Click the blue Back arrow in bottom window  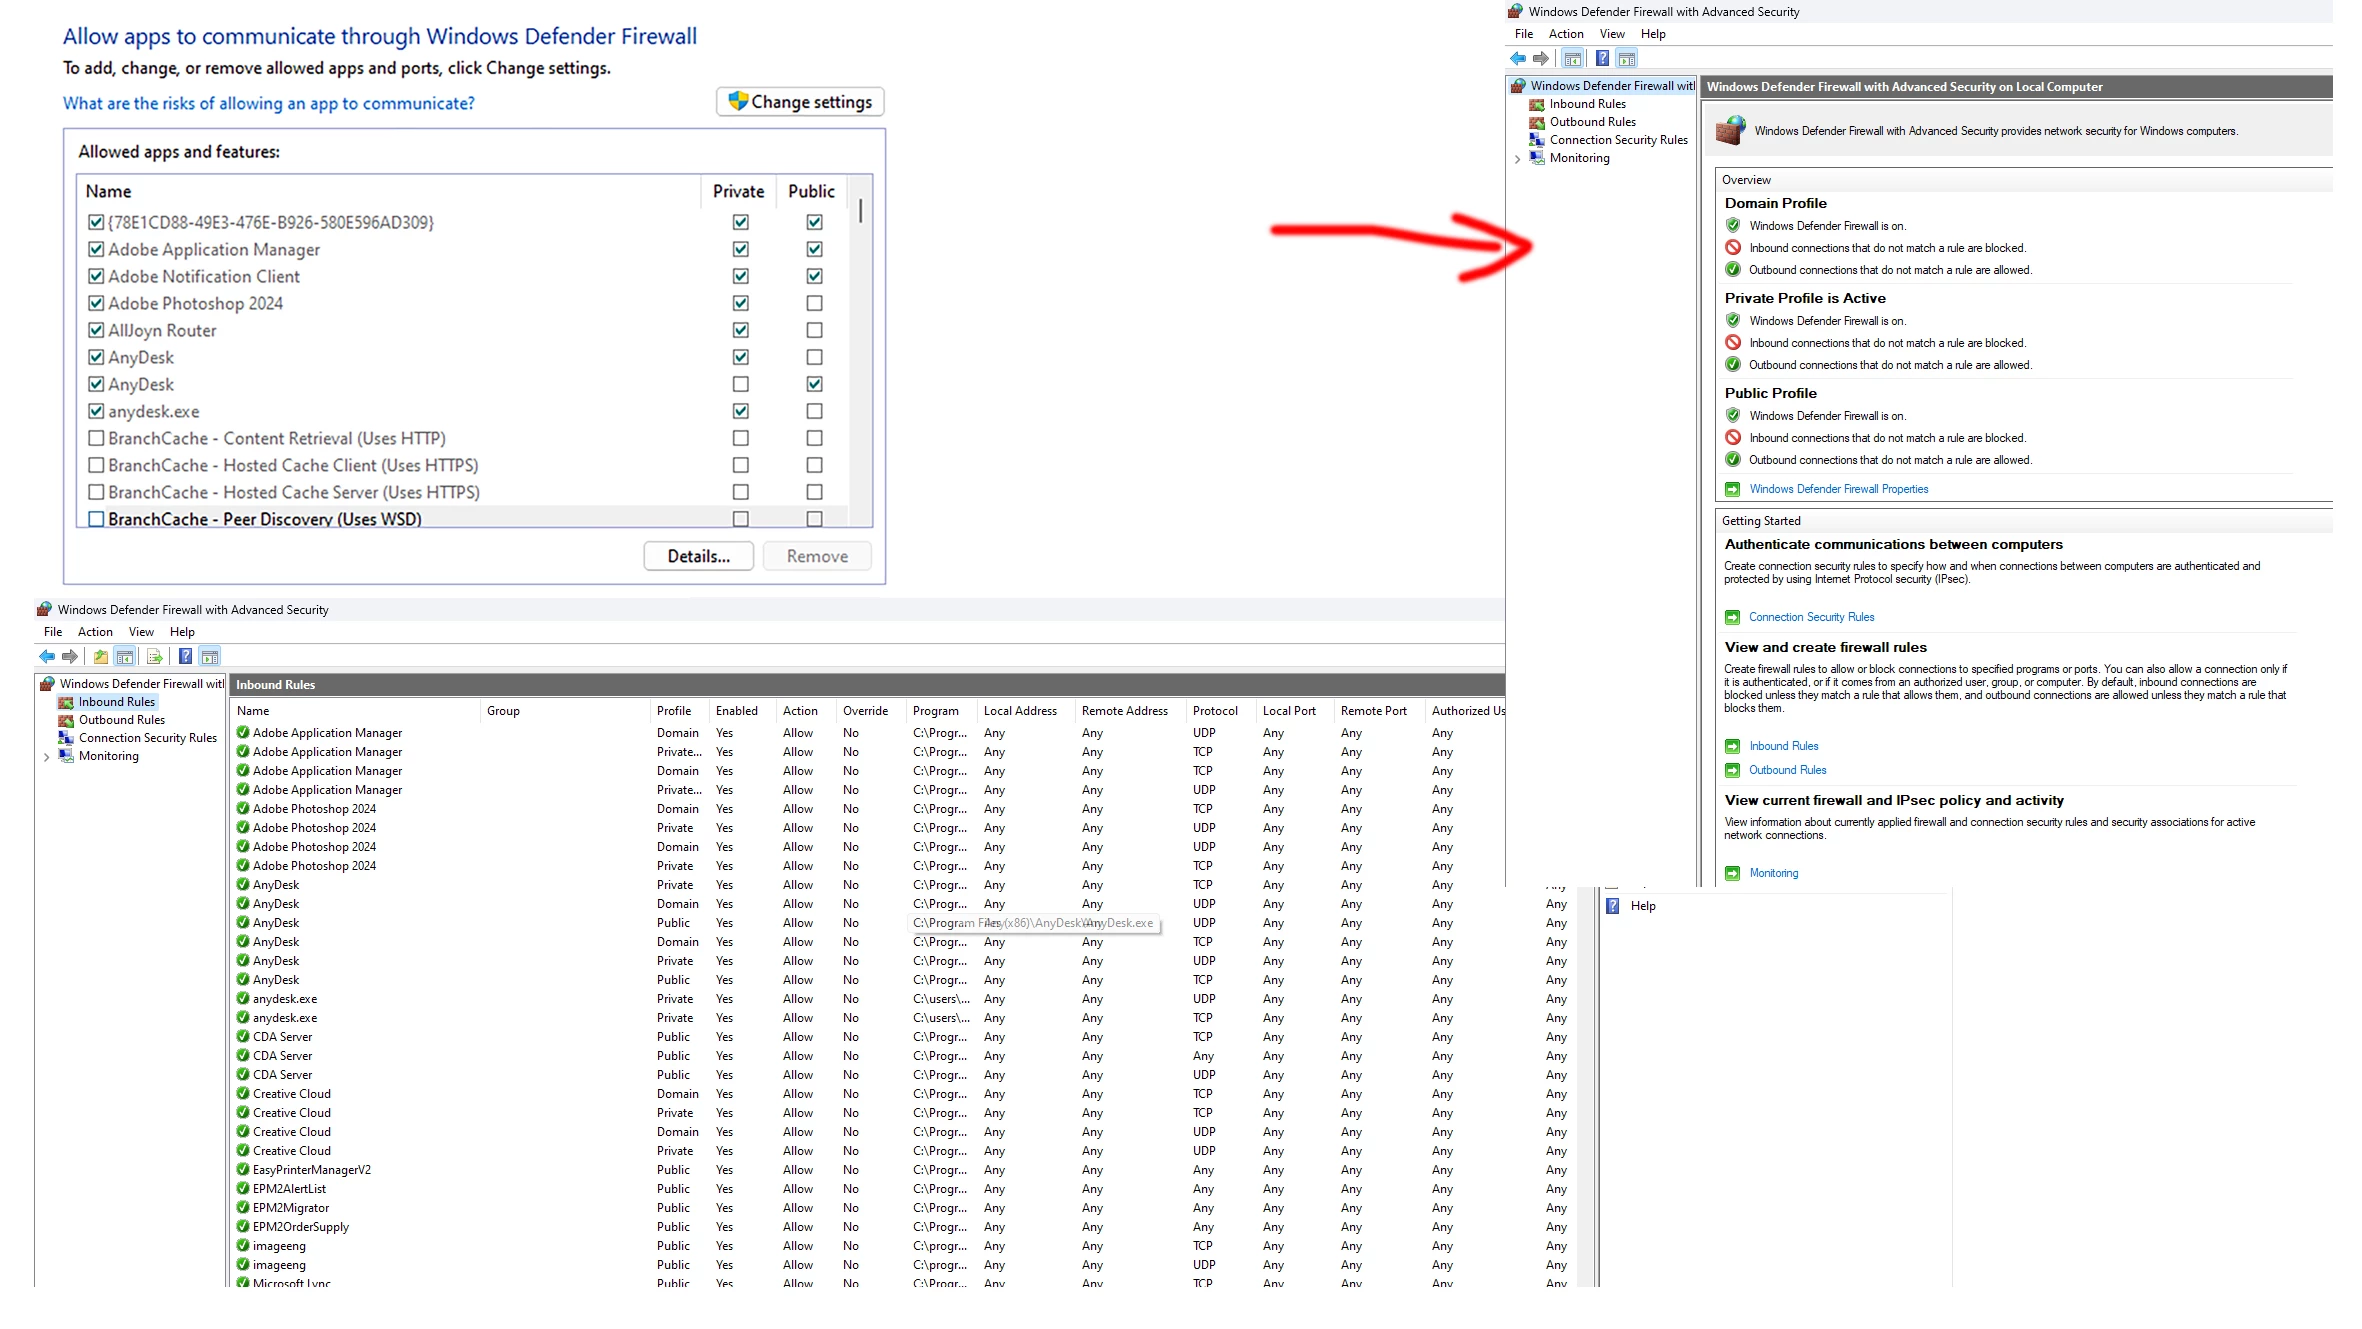pos(46,657)
